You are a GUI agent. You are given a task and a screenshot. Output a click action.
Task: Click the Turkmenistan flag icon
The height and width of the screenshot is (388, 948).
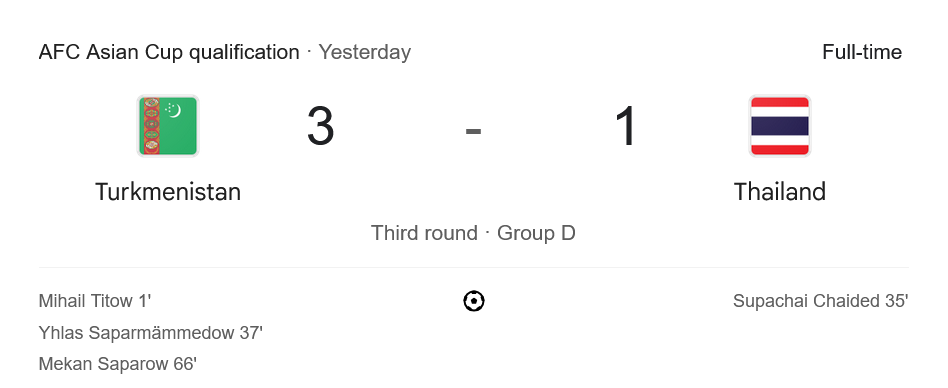(168, 126)
